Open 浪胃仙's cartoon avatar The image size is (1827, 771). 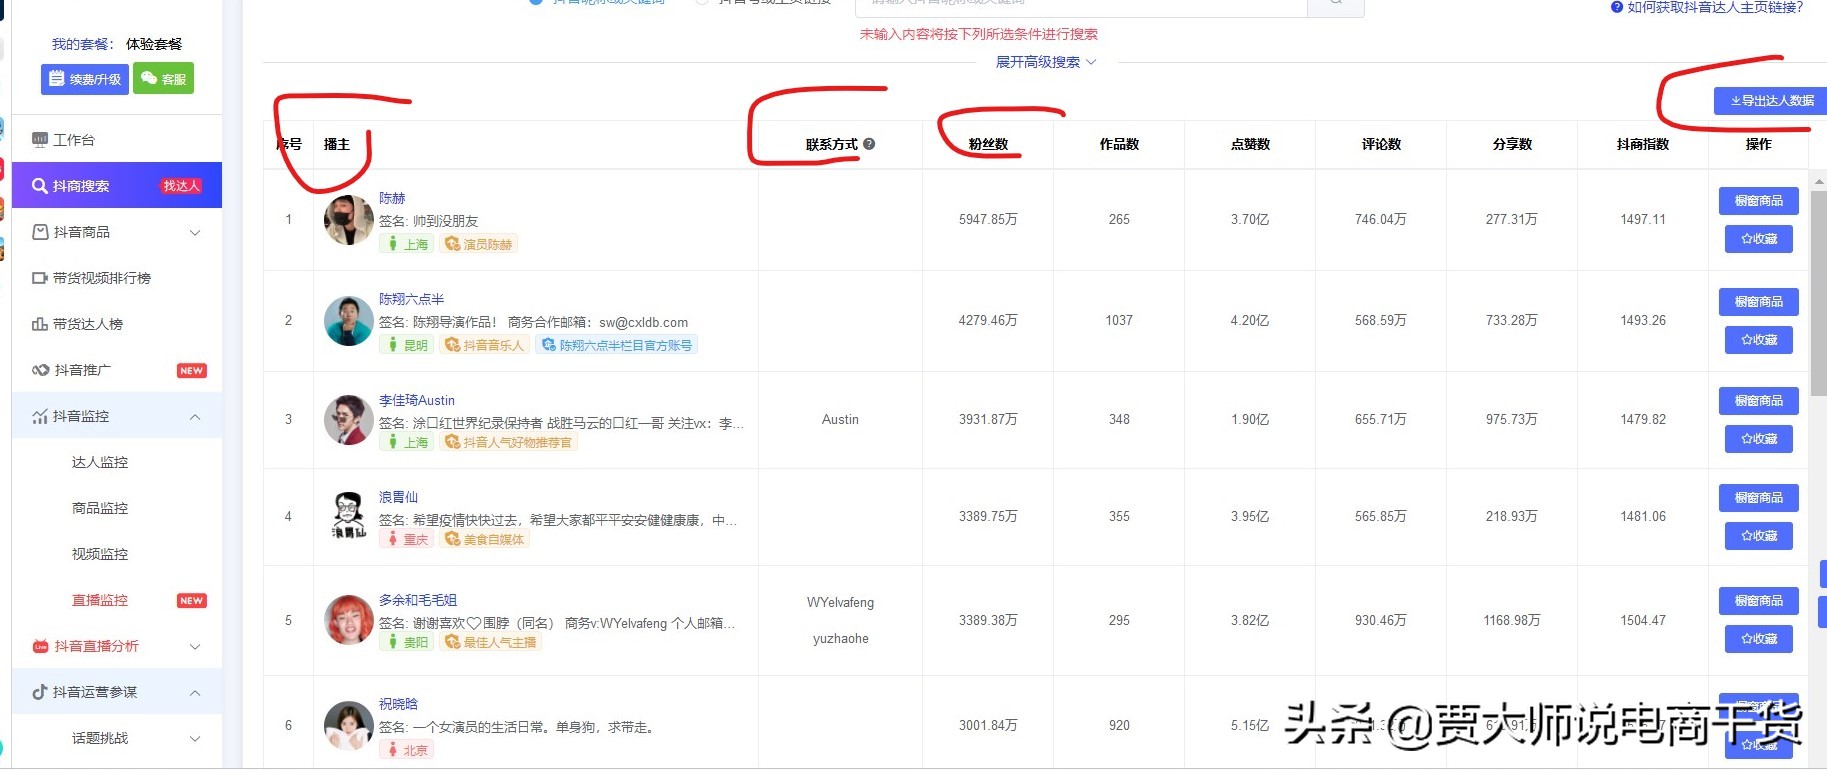pos(349,516)
